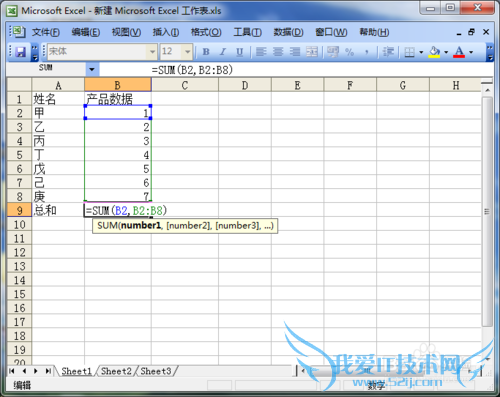Apply currency style format
The width and height of the screenshot is (500, 397).
click(x=333, y=52)
